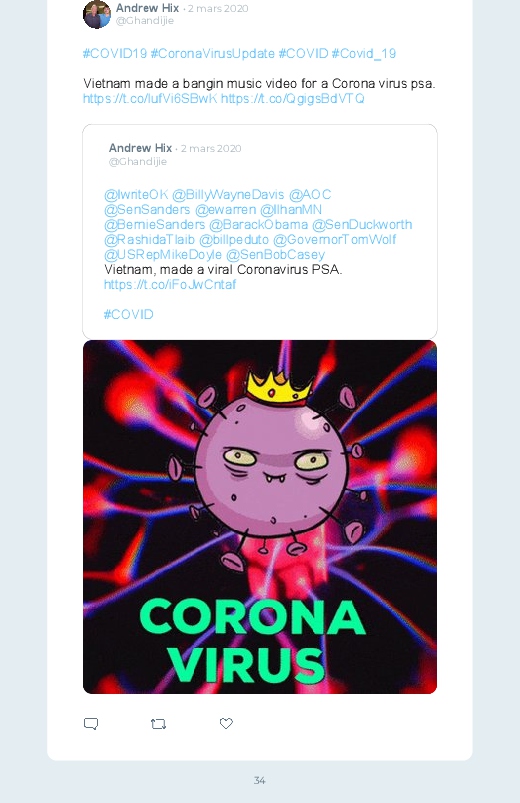Like the tweet with heart icon
520x803 pixels.
(226, 723)
